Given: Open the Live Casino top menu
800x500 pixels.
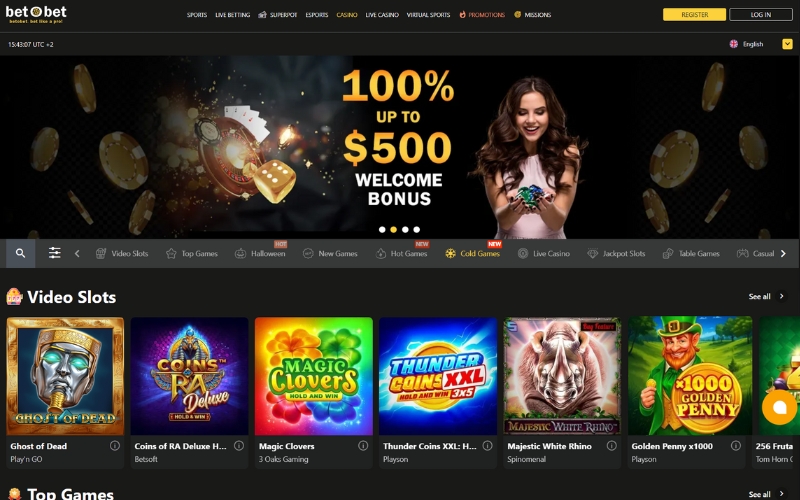Looking at the screenshot, I should pyautogui.click(x=382, y=15).
